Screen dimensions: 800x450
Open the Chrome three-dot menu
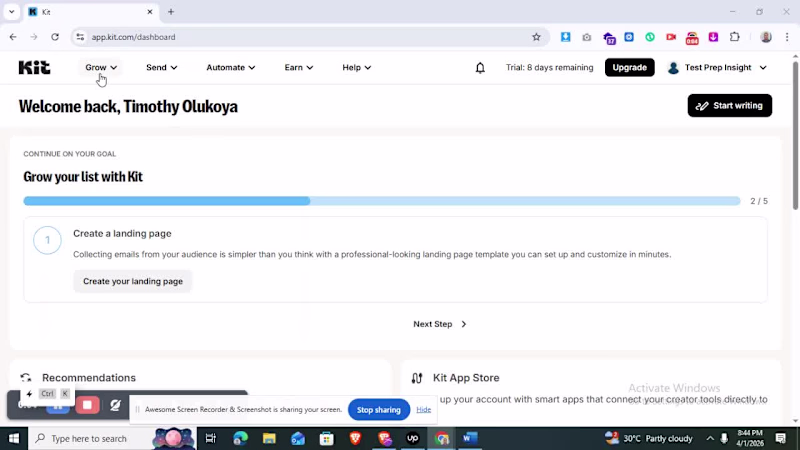click(787, 37)
